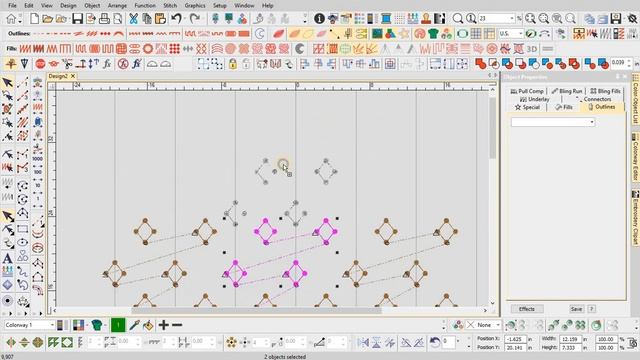The image size is (640, 360).
Task: Click the Paste icon
Action: (x=160, y=19)
